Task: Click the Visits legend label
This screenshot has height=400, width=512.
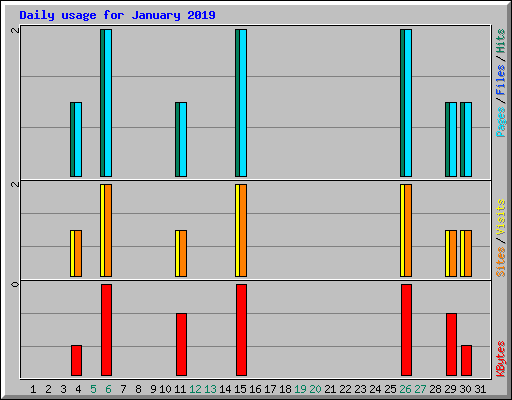Action: pos(501,218)
